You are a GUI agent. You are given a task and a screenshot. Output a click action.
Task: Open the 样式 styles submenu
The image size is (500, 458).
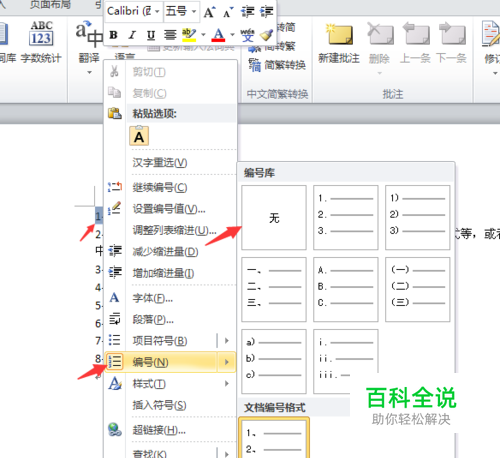[x=171, y=384]
